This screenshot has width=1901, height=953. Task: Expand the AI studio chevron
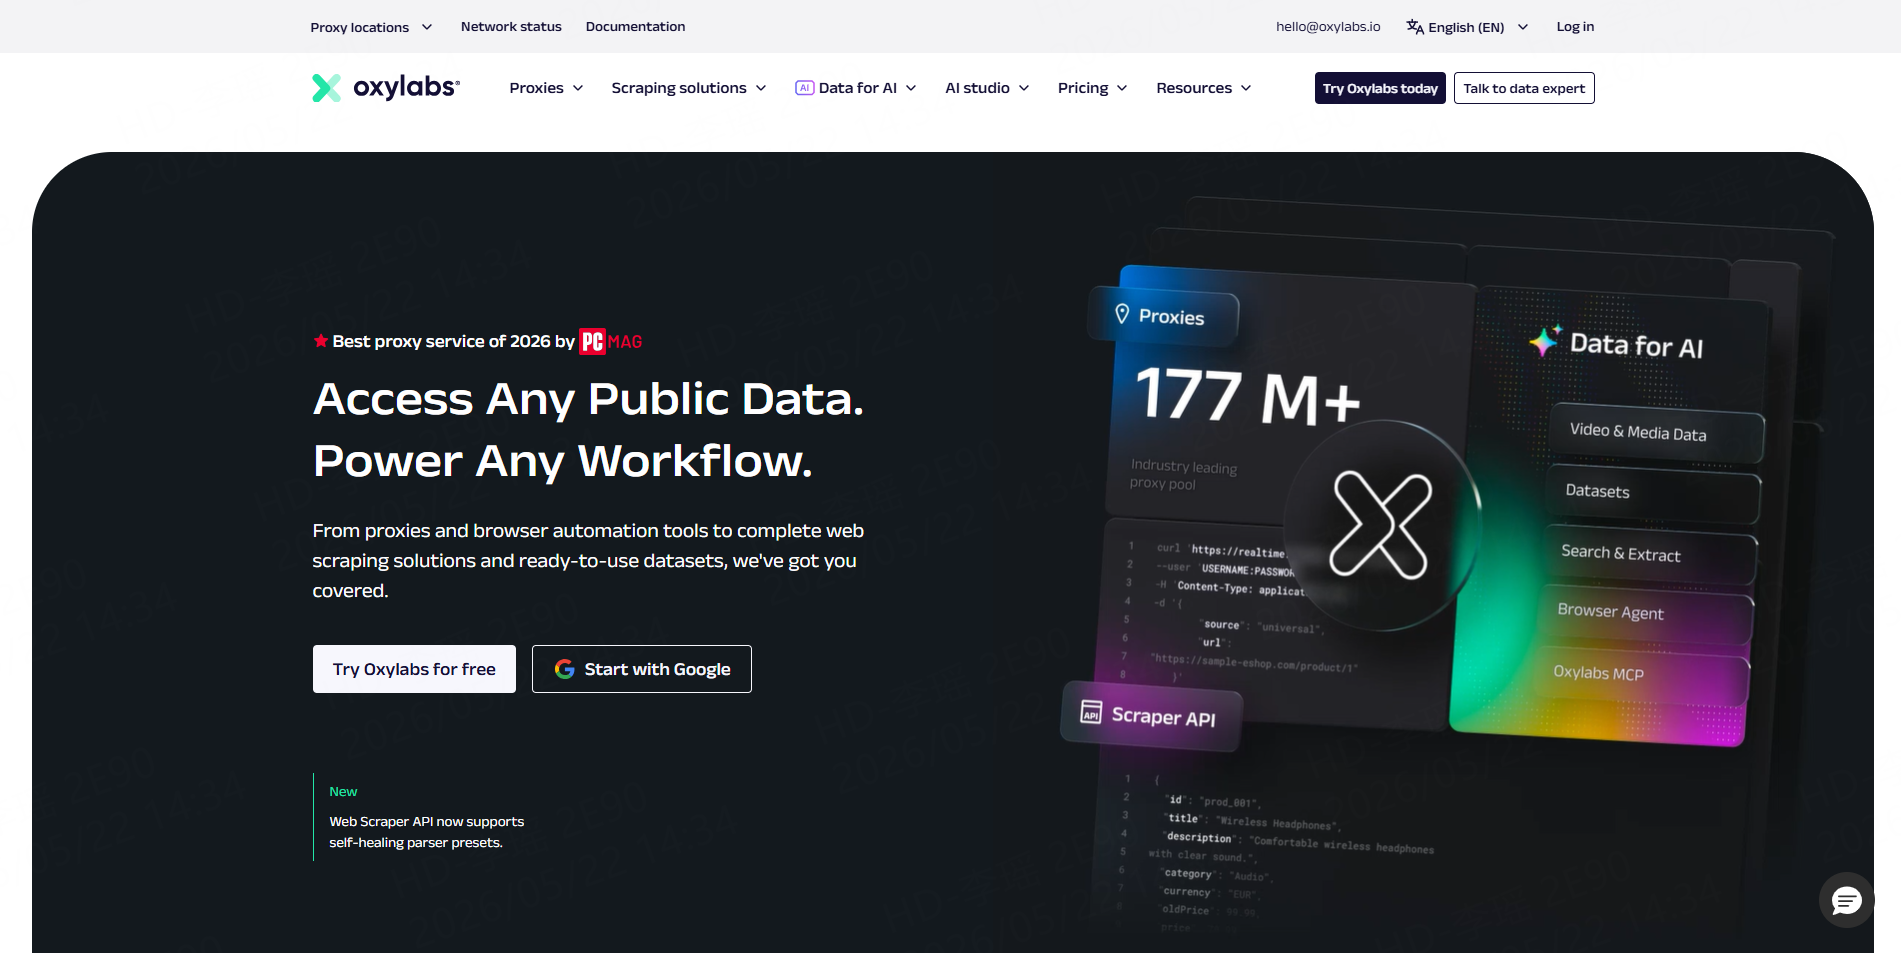pyautogui.click(x=1024, y=88)
